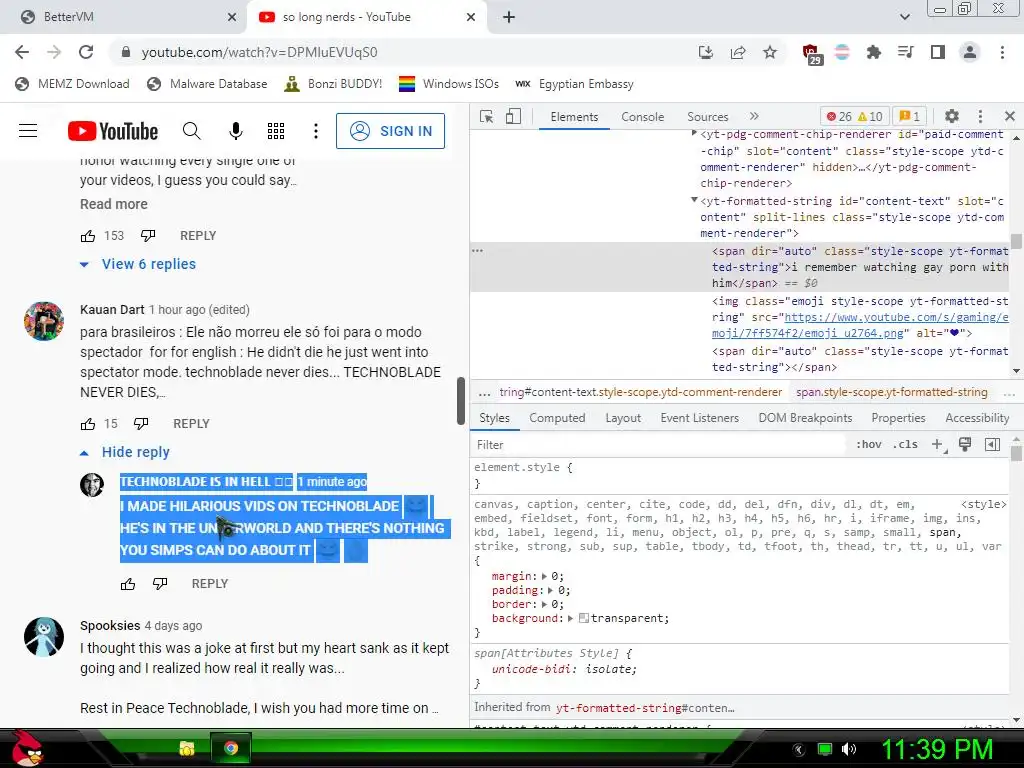1024x768 pixels.
Task: Expand margin shorthand triangle
Action: tap(544, 576)
